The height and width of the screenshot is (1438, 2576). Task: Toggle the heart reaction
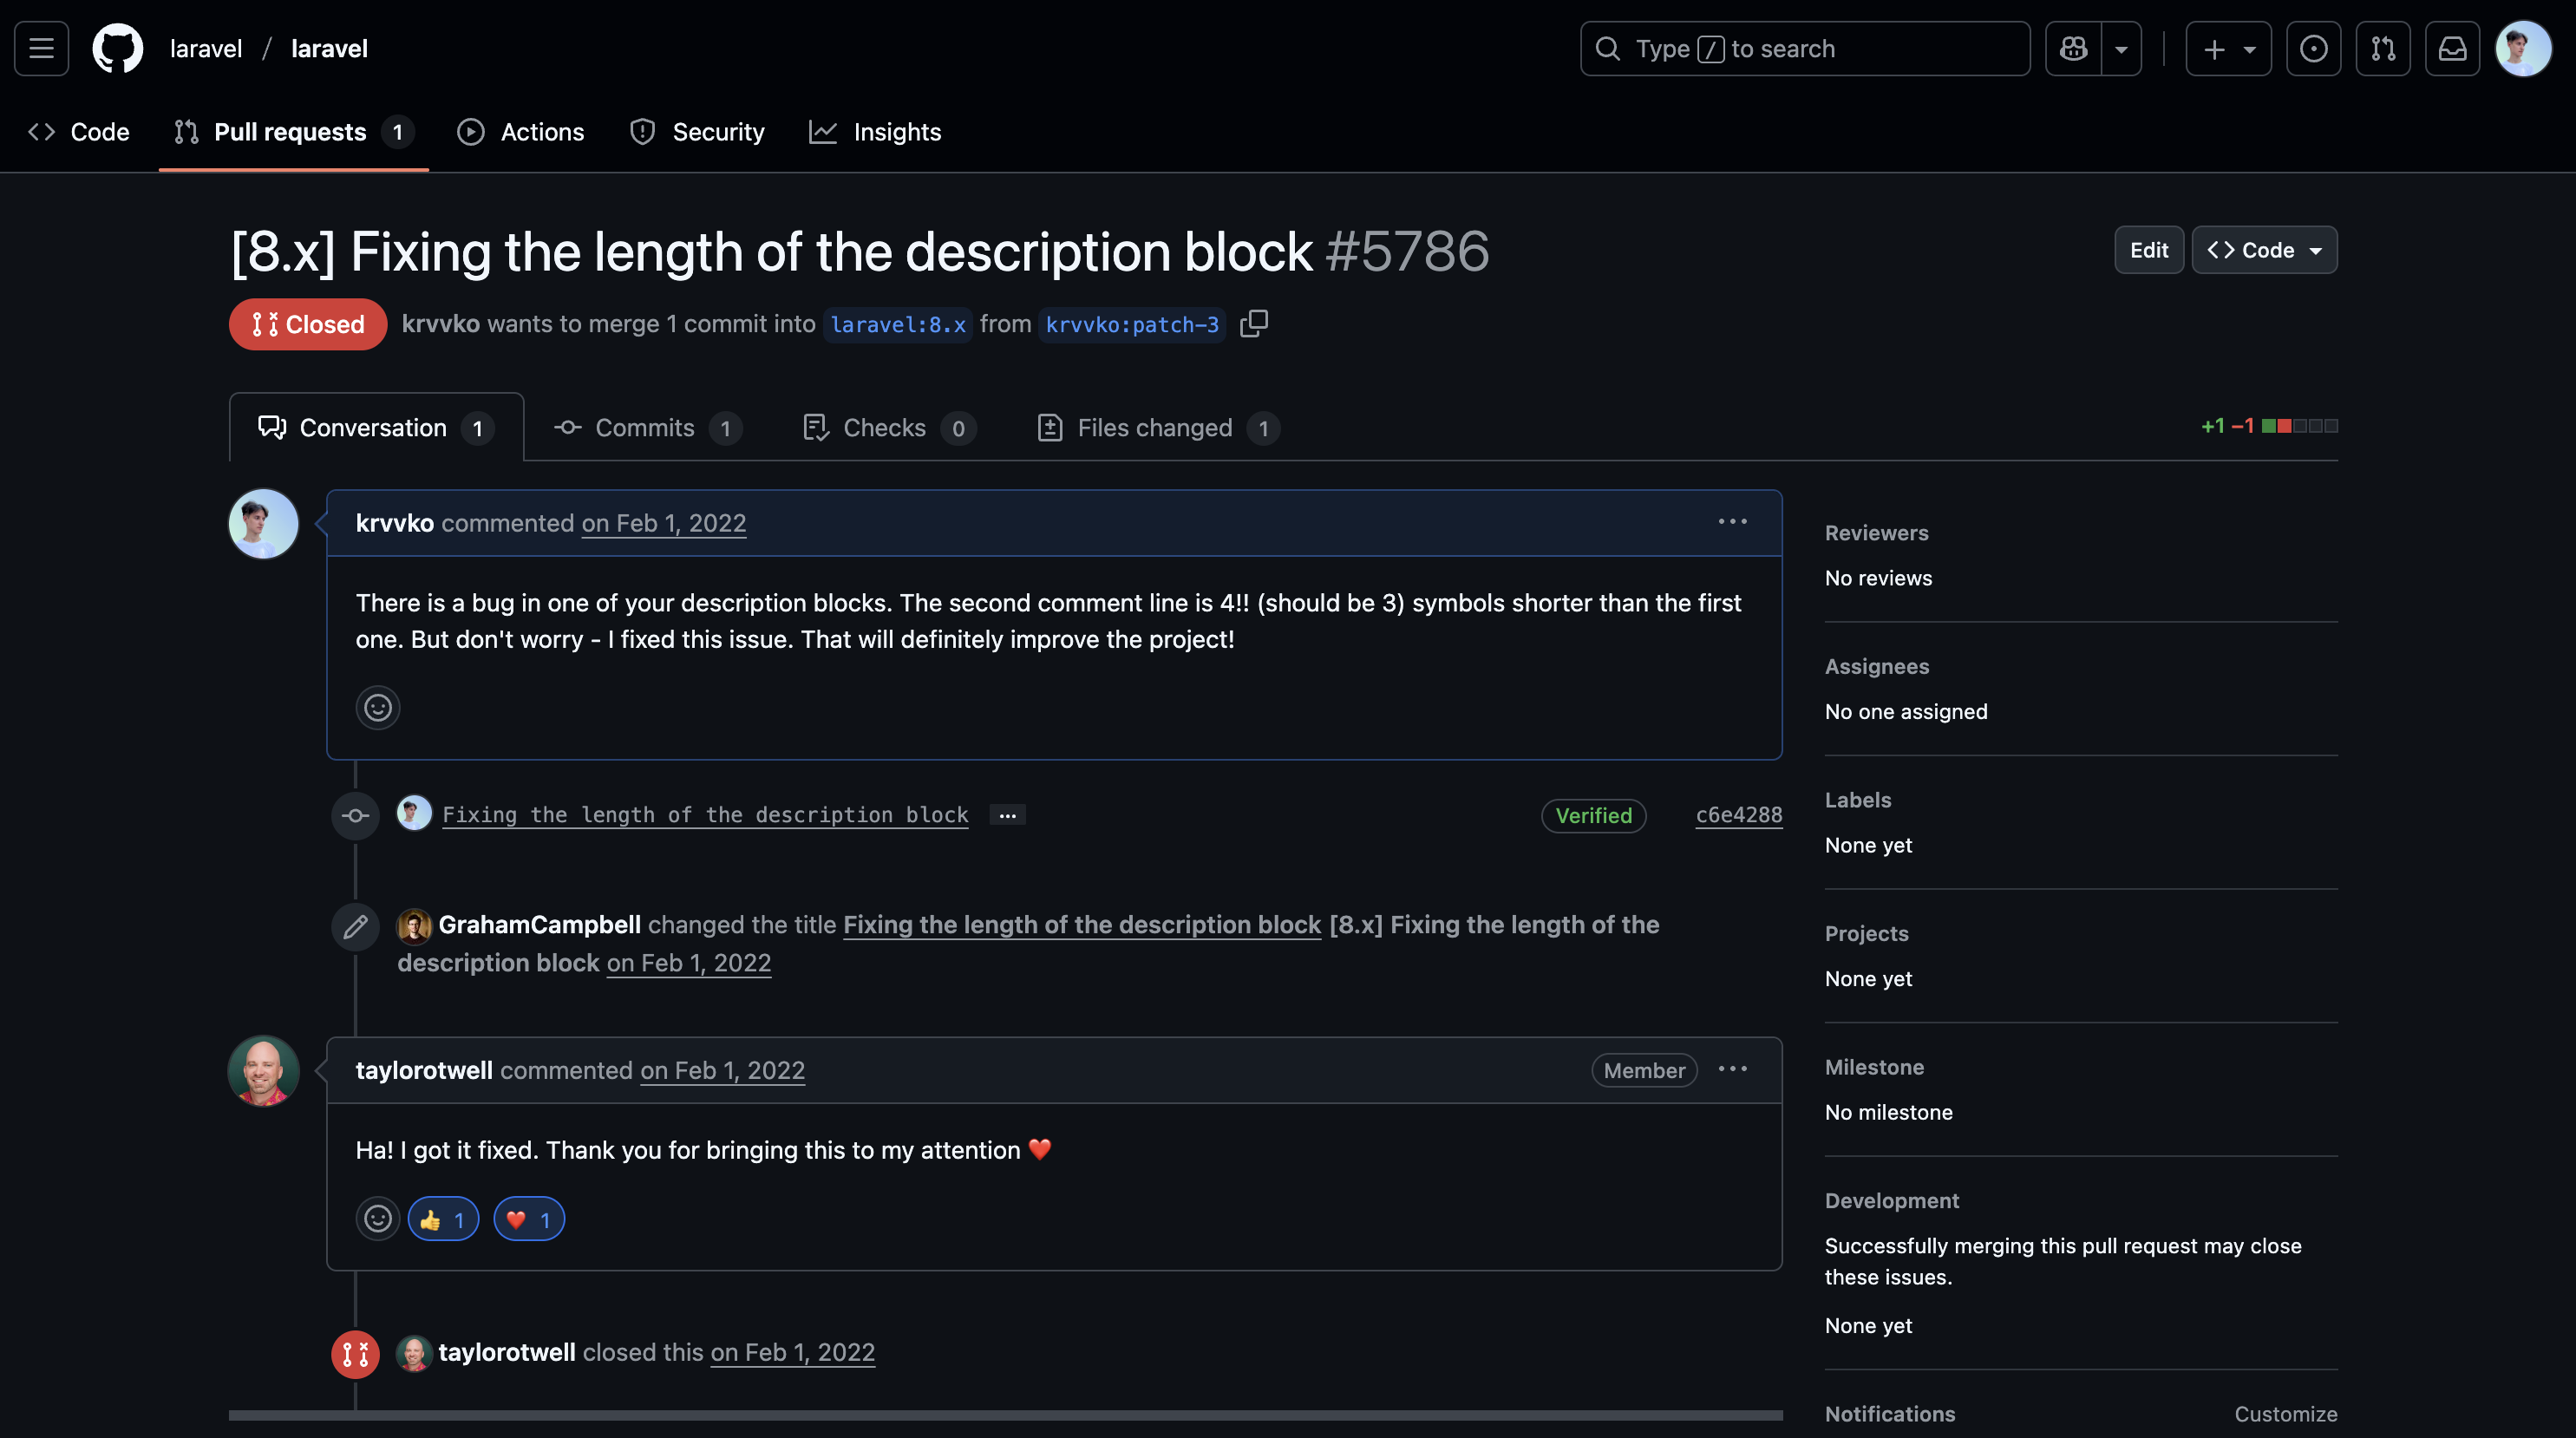[529, 1219]
